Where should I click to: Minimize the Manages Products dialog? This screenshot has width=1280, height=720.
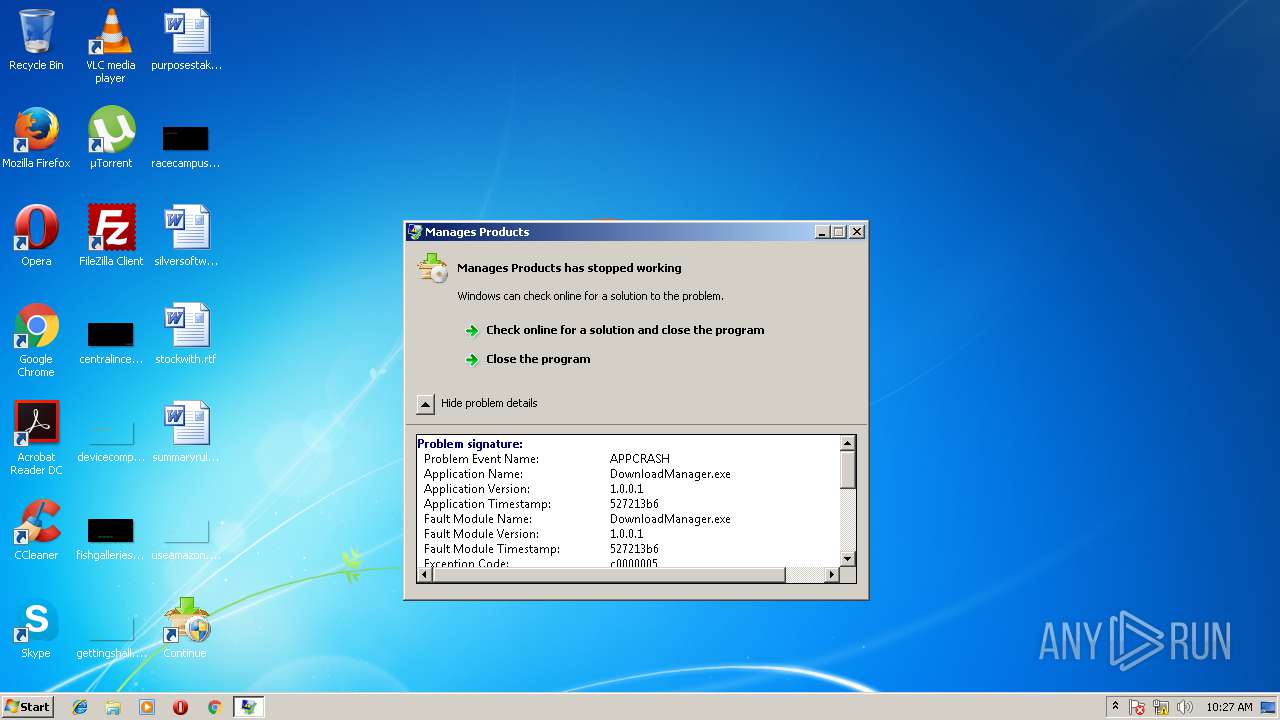coord(822,232)
